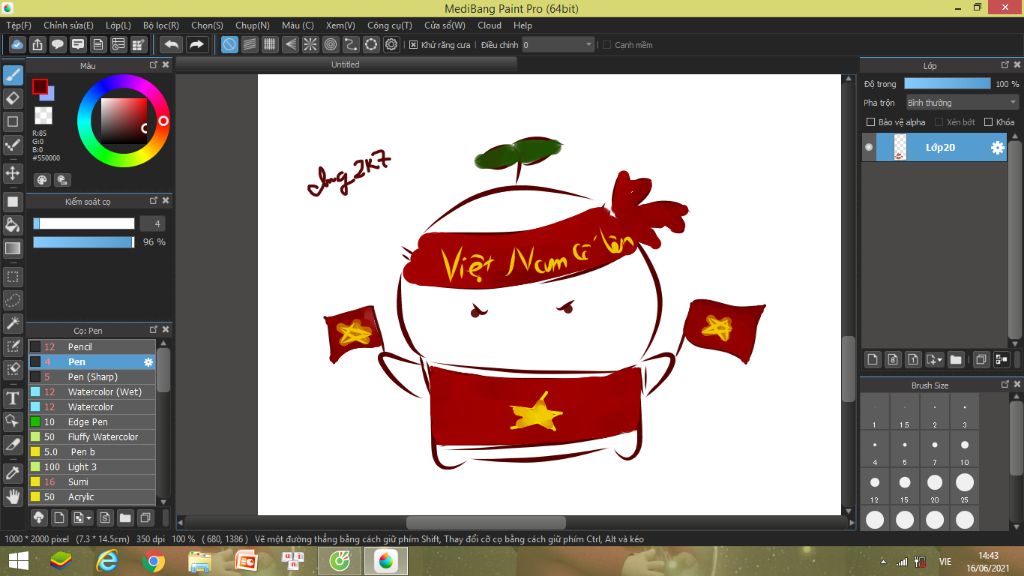Image resolution: width=1024 pixels, height=576 pixels.
Task: Enable parallel lines snap
Action: (249, 44)
